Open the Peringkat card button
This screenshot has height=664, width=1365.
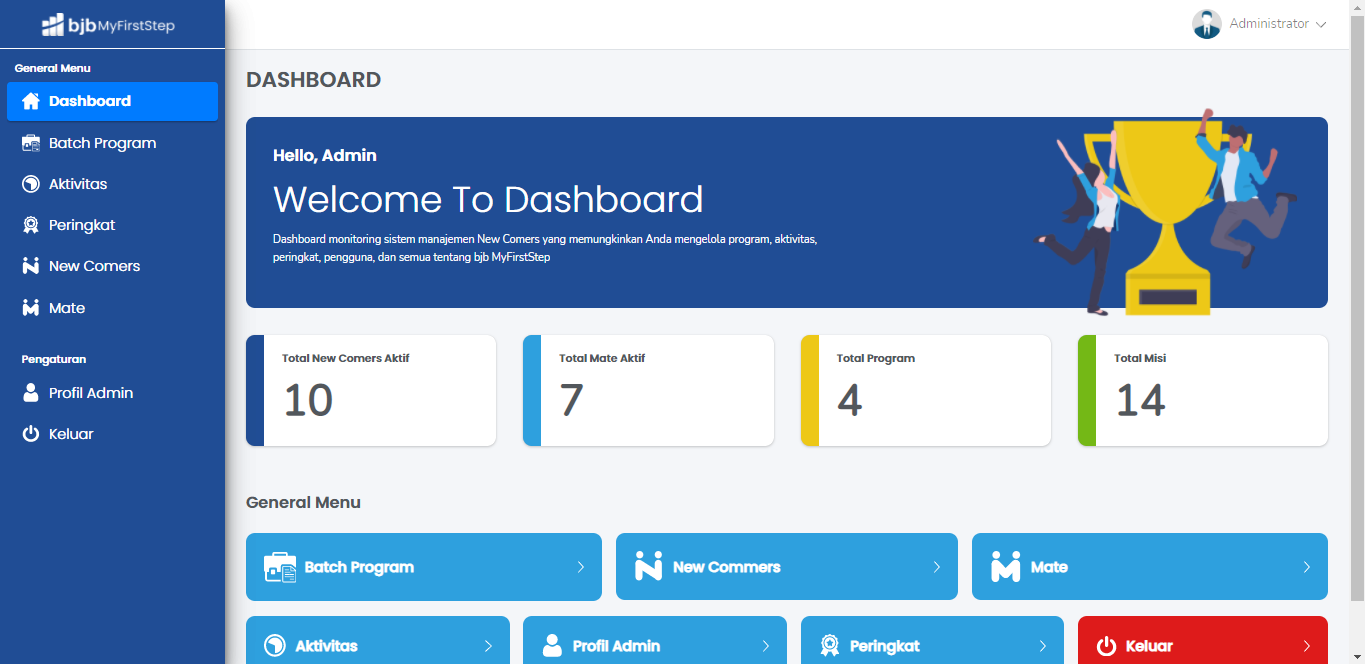click(x=933, y=640)
